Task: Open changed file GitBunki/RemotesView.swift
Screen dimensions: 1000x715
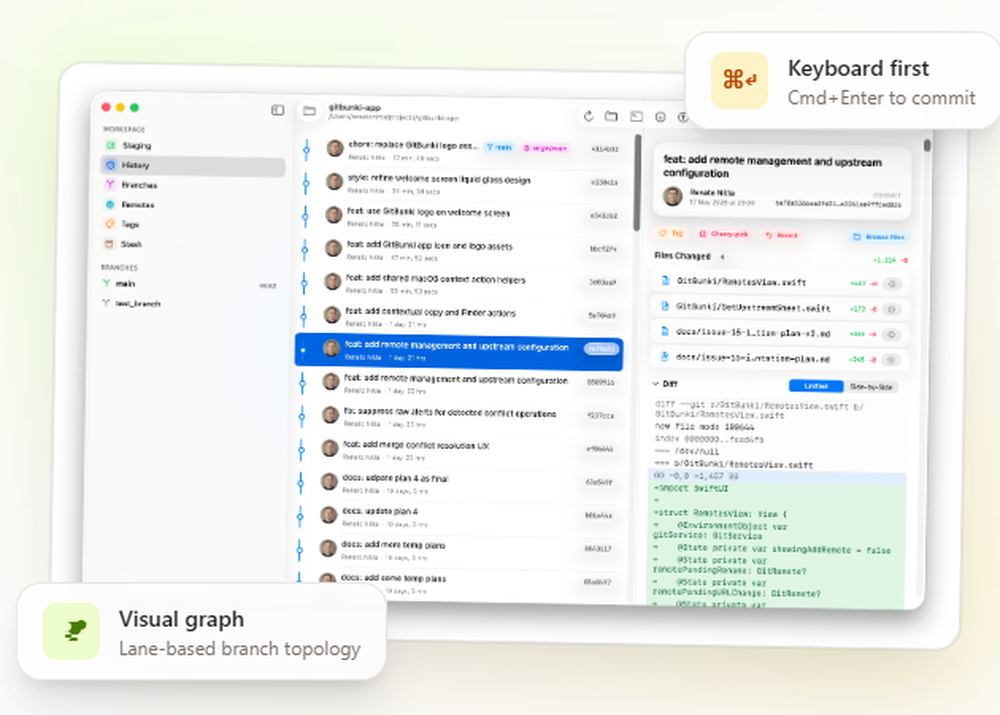Action: coord(780,282)
